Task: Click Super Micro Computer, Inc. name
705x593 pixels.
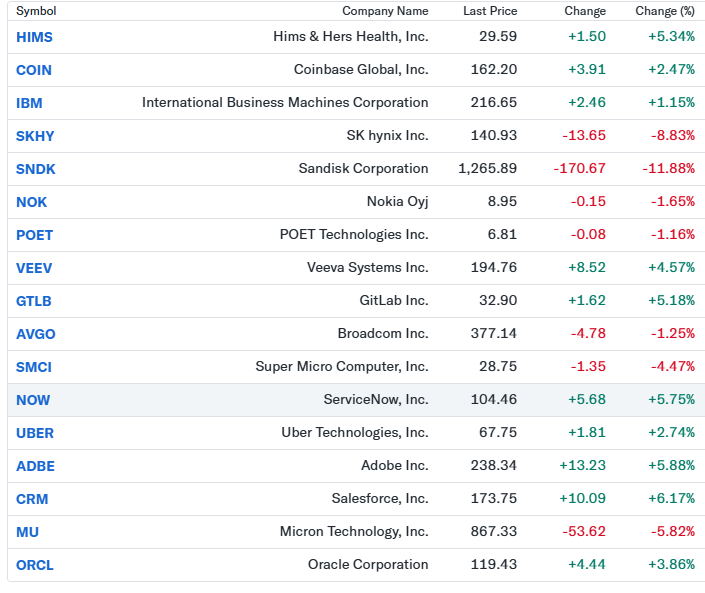Action: tap(342, 366)
